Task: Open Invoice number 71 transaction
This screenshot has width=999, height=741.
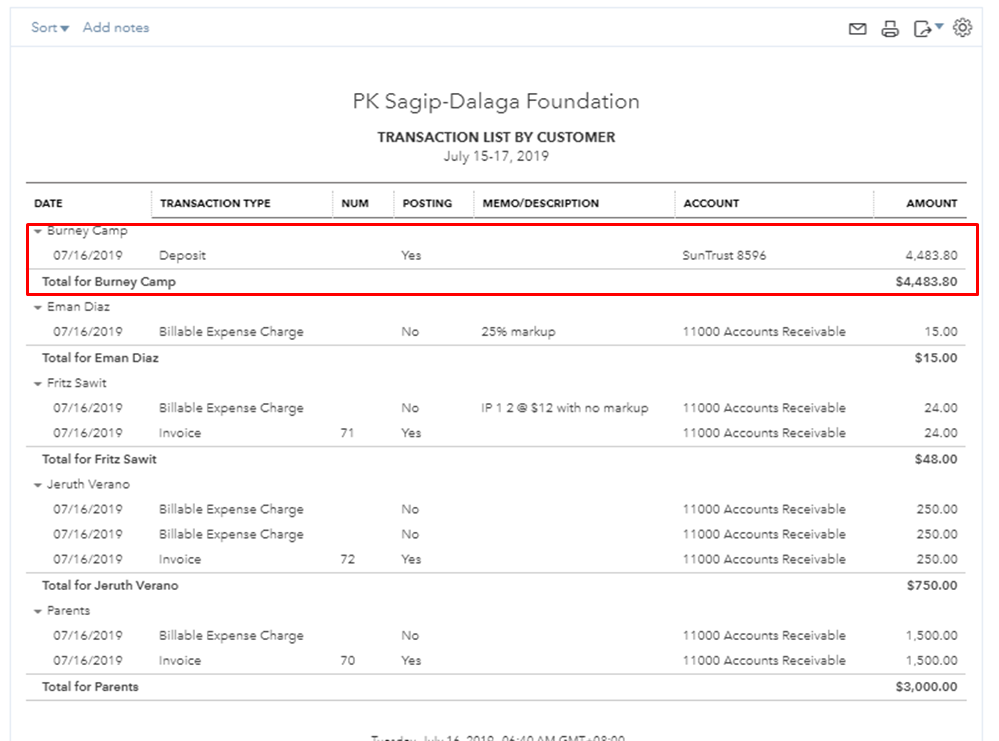Action: pos(180,434)
